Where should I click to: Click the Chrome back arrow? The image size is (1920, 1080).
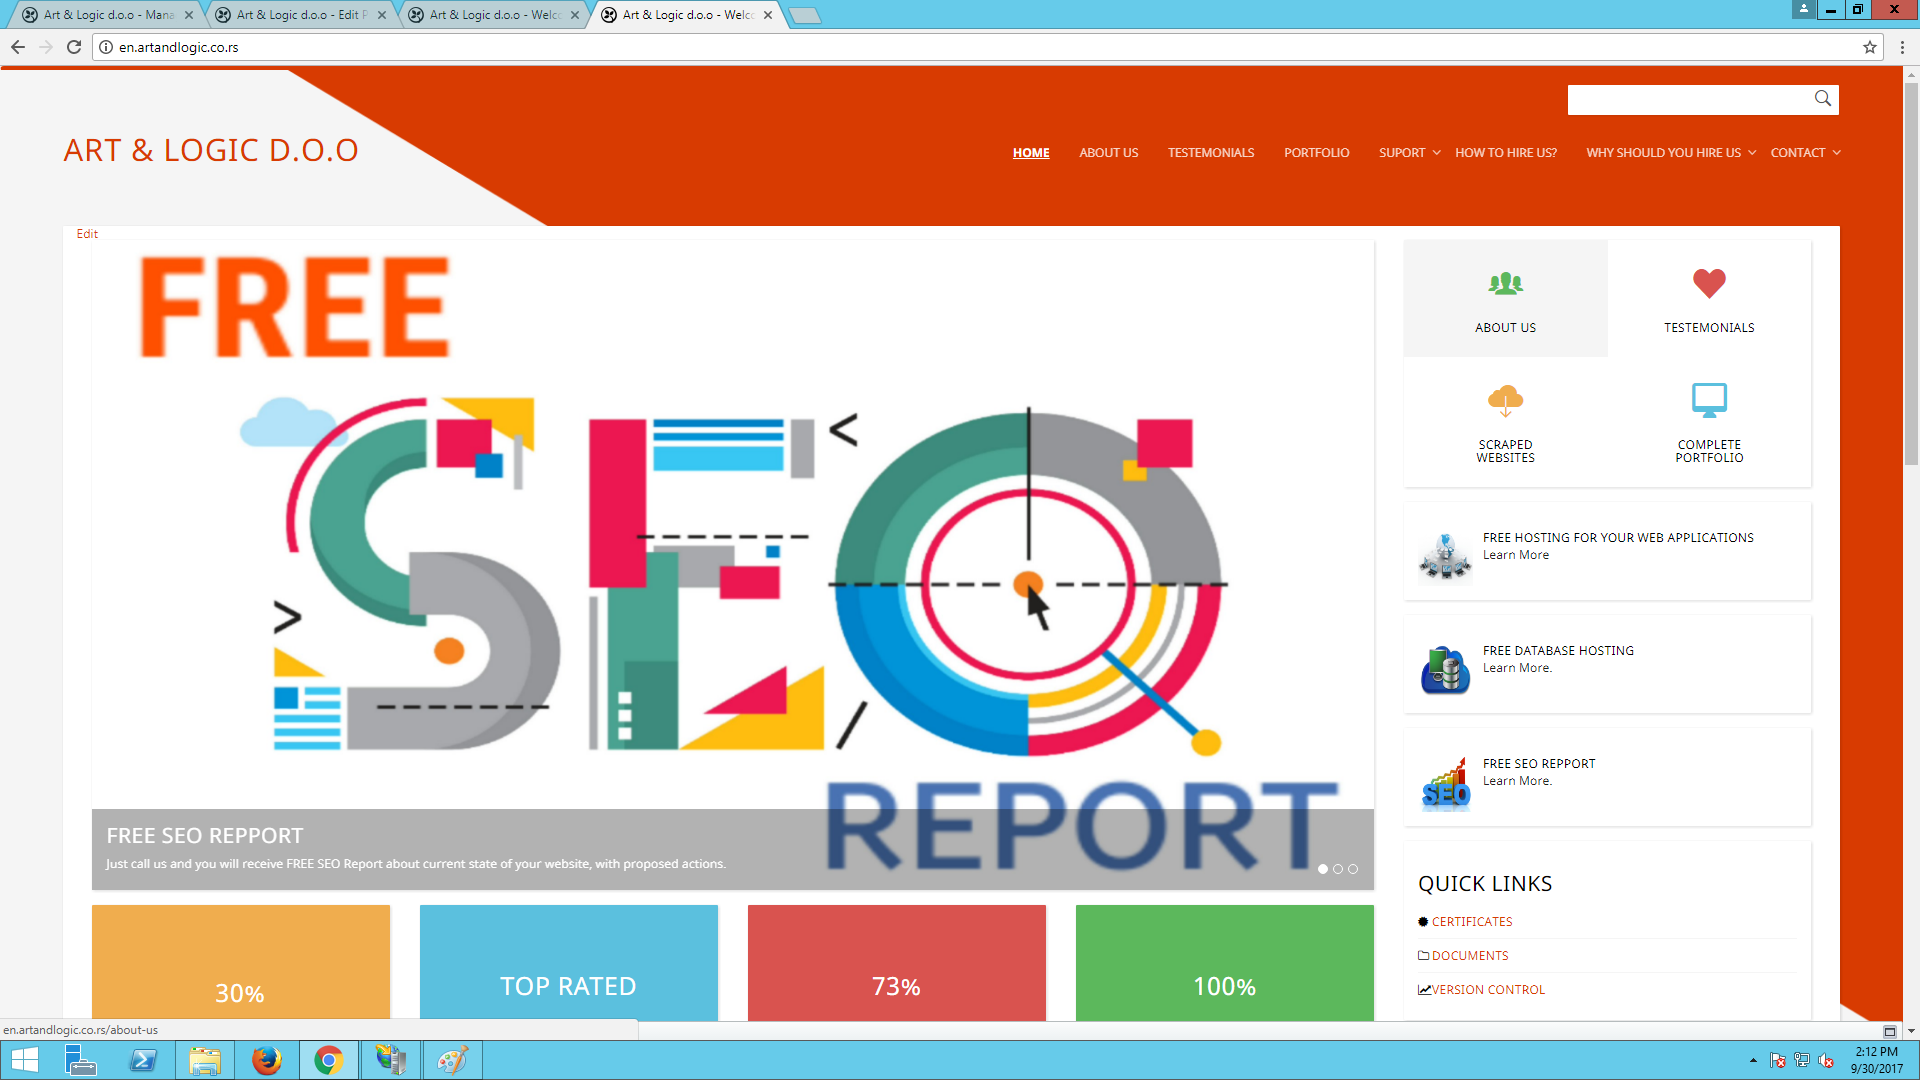tap(18, 47)
